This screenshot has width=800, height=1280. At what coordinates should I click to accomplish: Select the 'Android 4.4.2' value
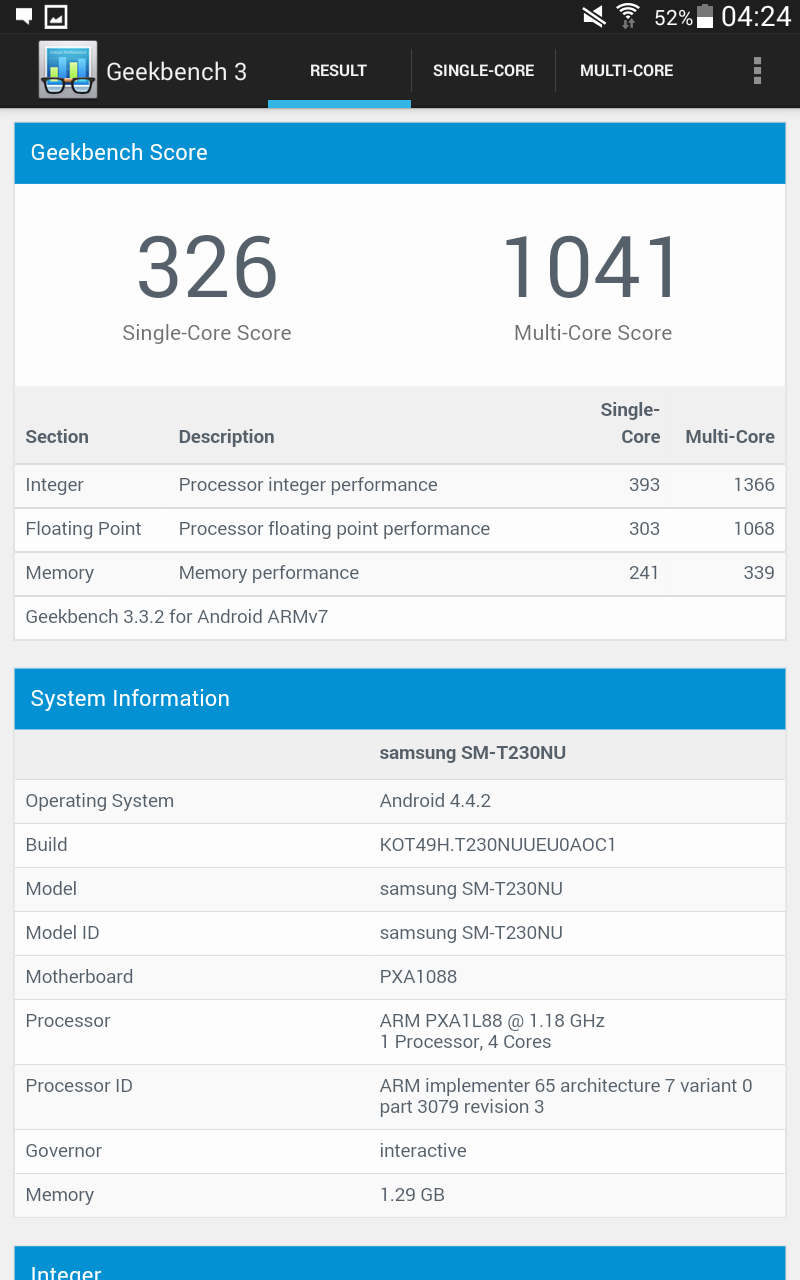(435, 801)
